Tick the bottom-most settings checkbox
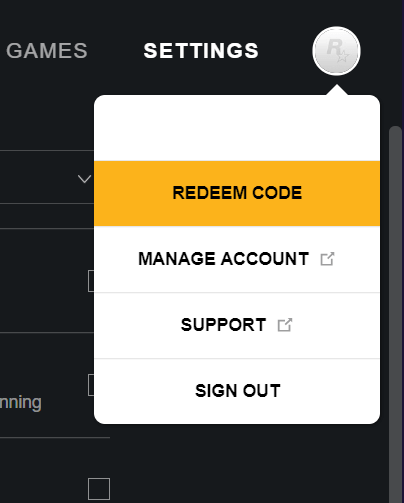The width and height of the screenshot is (404, 503). click(x=99, y=489)
